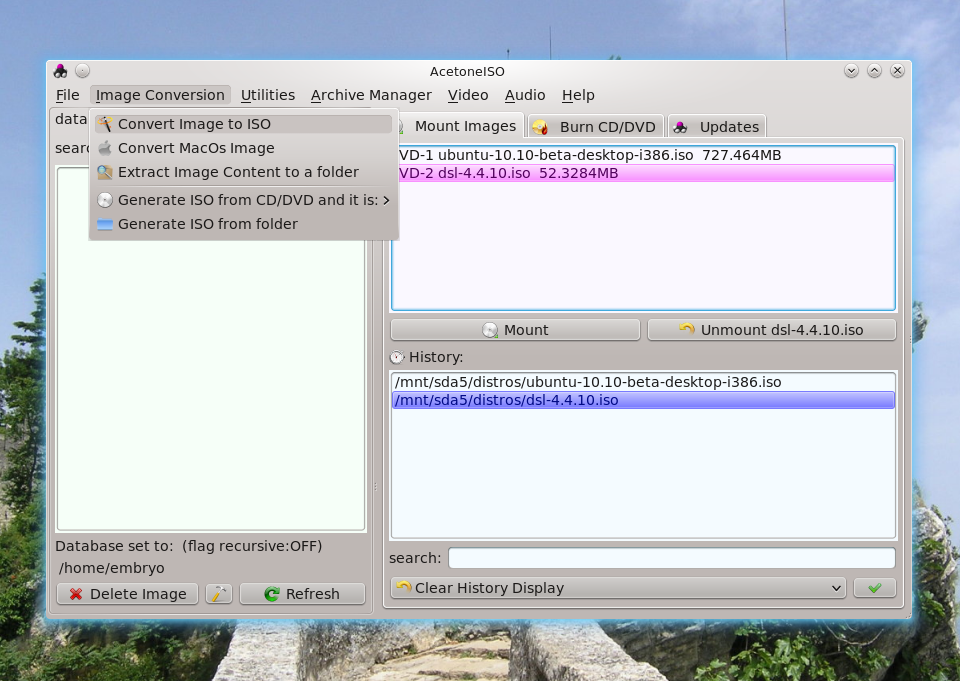Click the Apple icon of Convert MacOs Image
This screenshot has height=681, width=960.
click(105, 148)
